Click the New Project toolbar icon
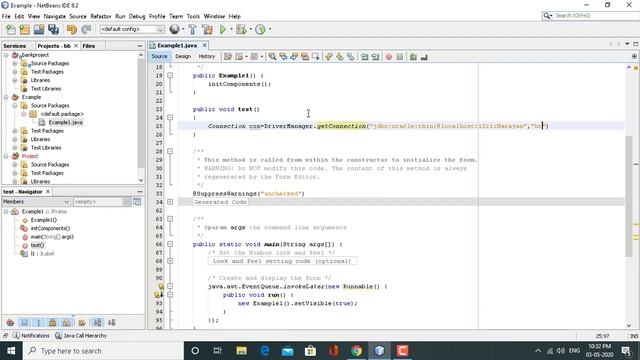Screen dimensions: 640x360 (x=24, y=29)
